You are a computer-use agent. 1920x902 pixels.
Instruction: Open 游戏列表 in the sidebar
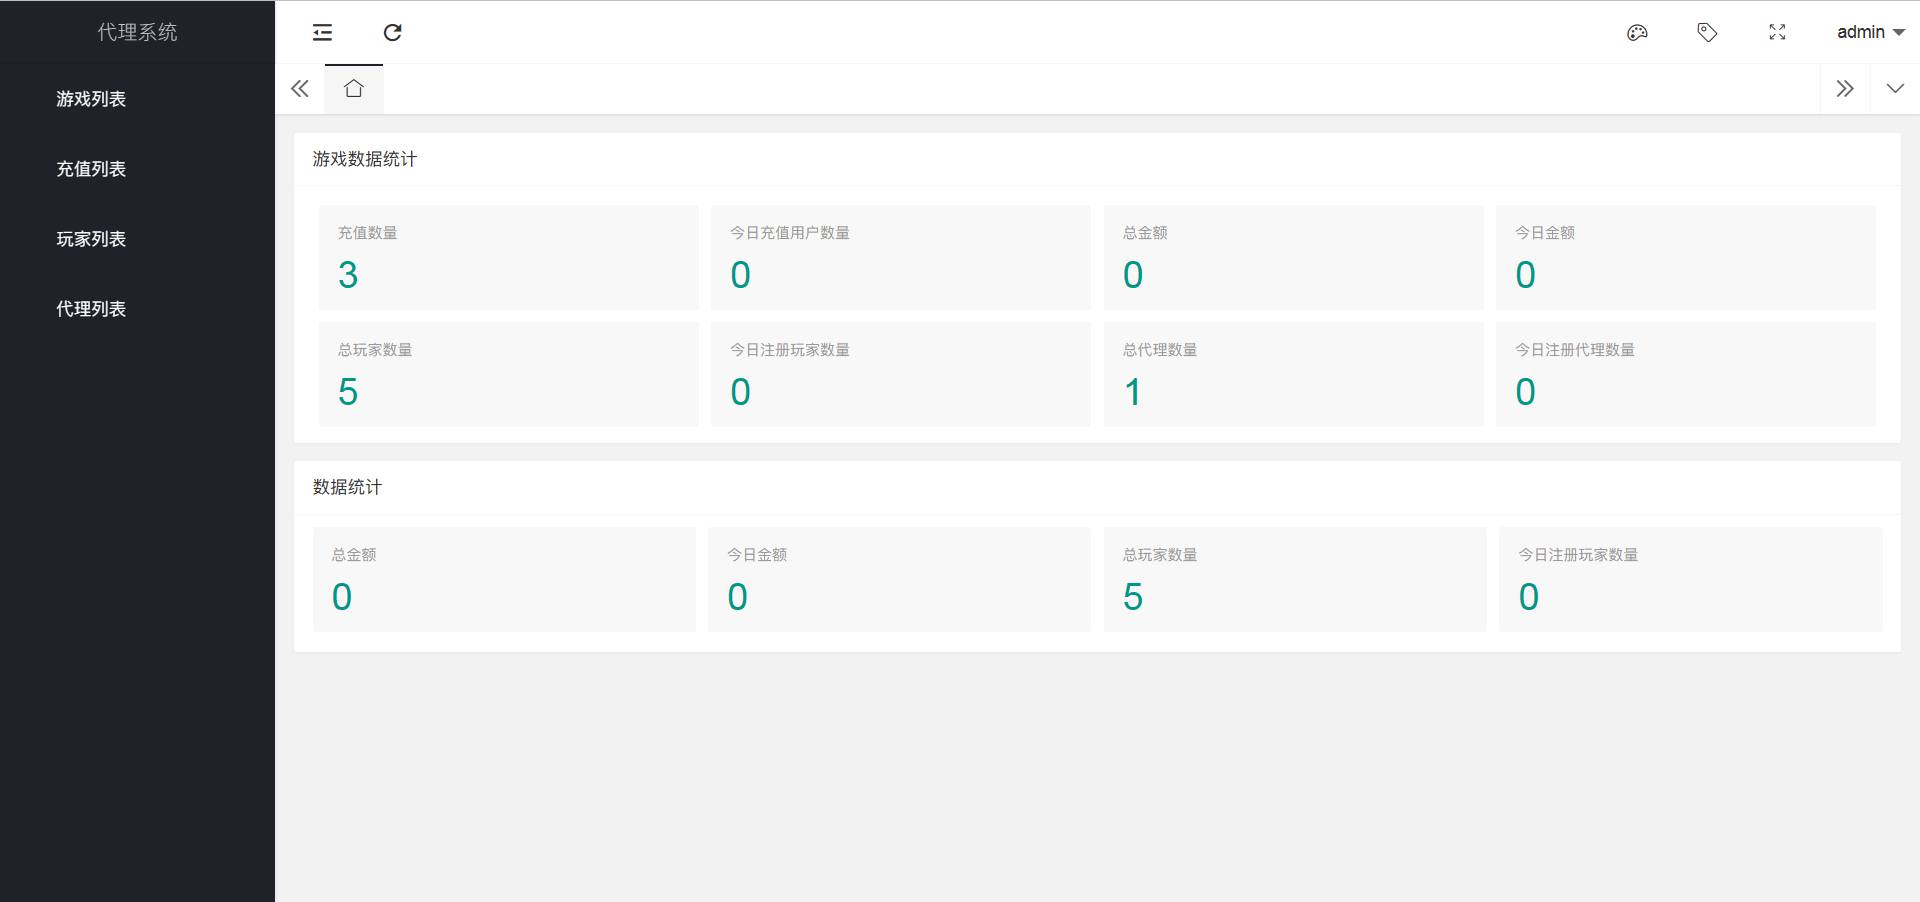[91, 99]
